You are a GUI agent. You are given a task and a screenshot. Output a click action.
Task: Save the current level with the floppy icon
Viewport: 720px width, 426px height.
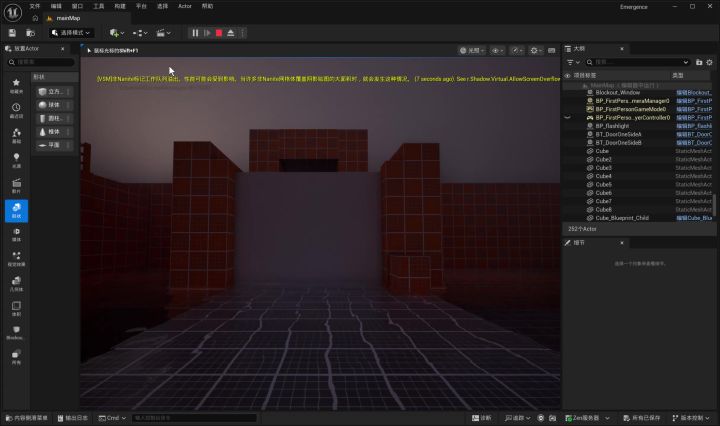tap(12, 33)
